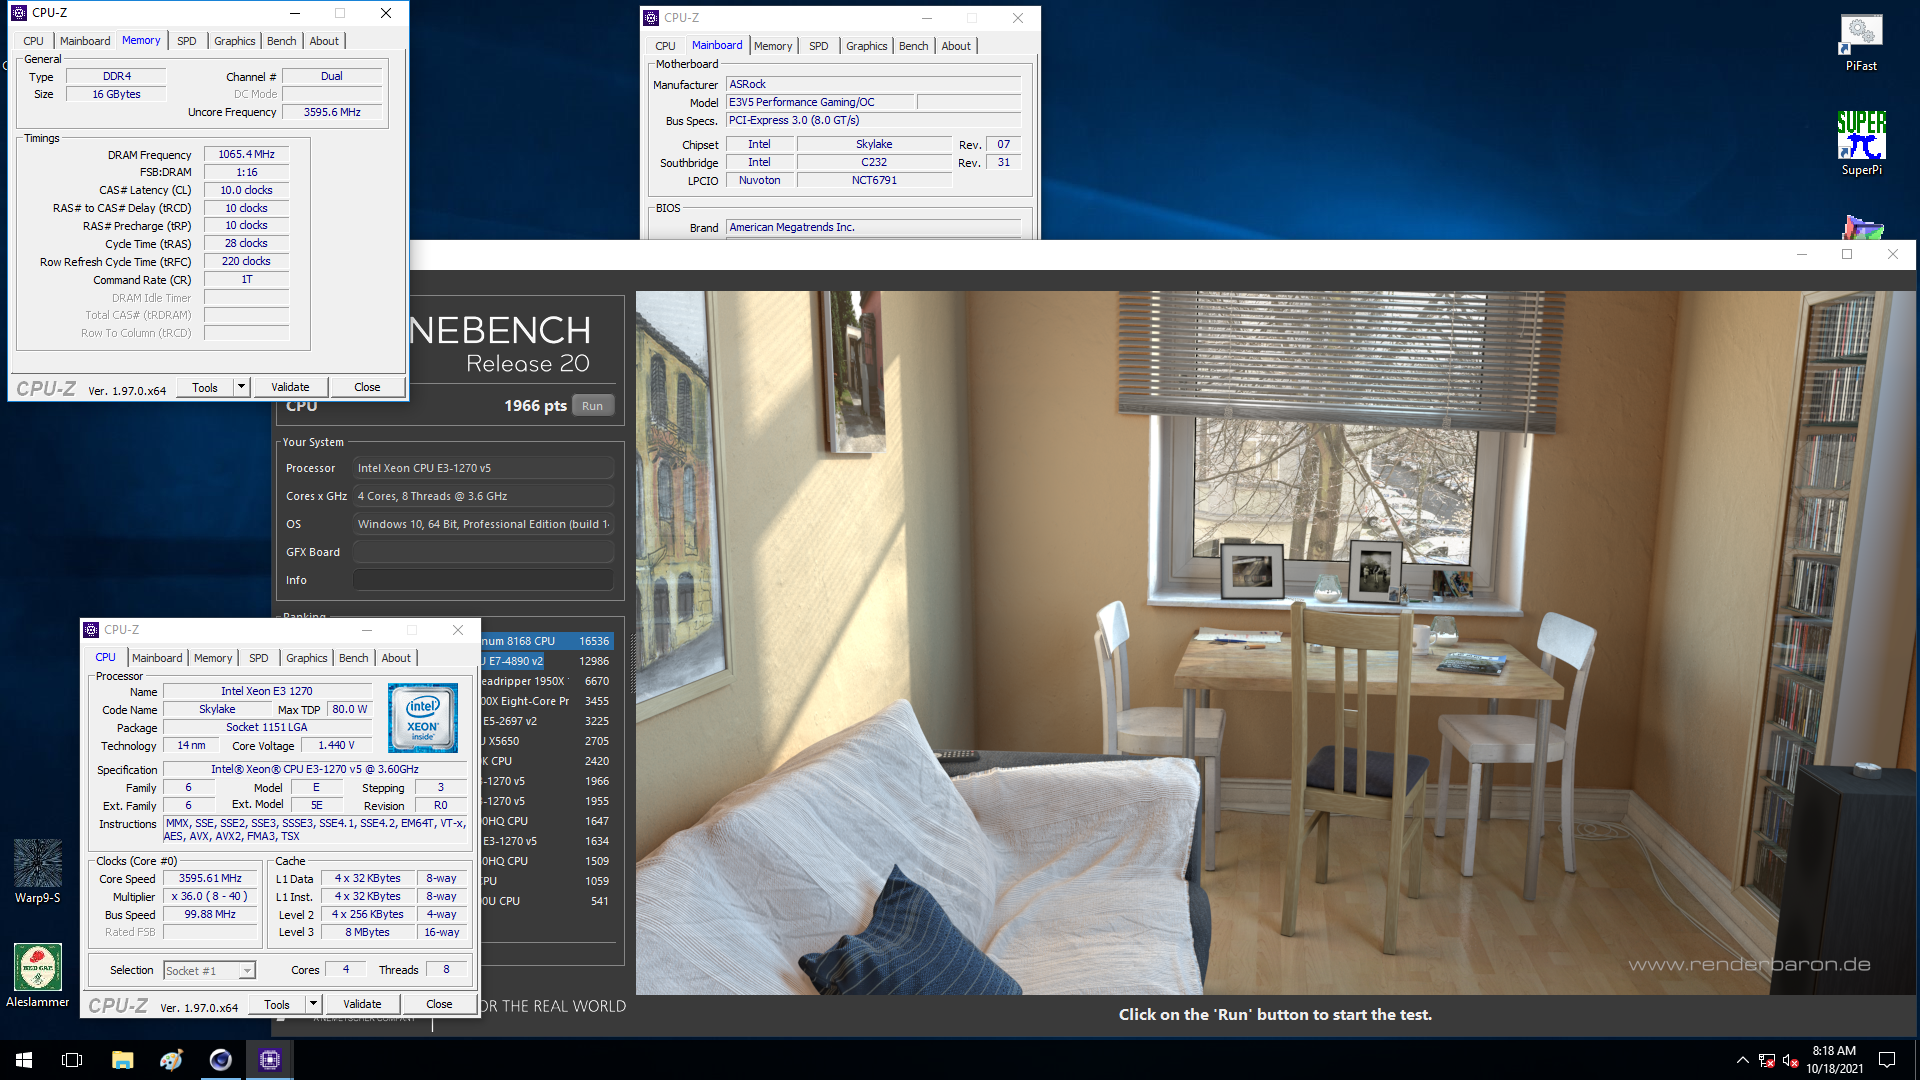Screen dimensions: 1920x1080
Task: Open SuperPi desktop shortcut
Action: pos(1861,143)
